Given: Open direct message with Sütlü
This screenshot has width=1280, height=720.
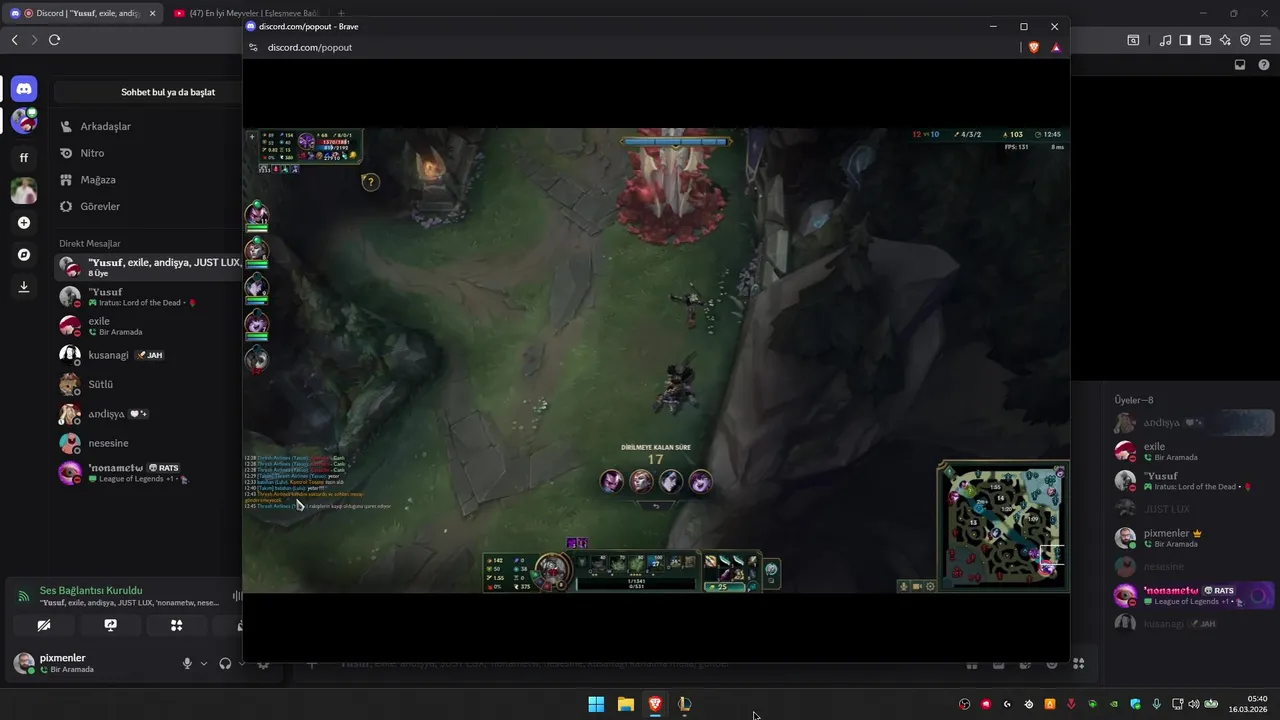Looking at the screenshot, I should 148,384.
